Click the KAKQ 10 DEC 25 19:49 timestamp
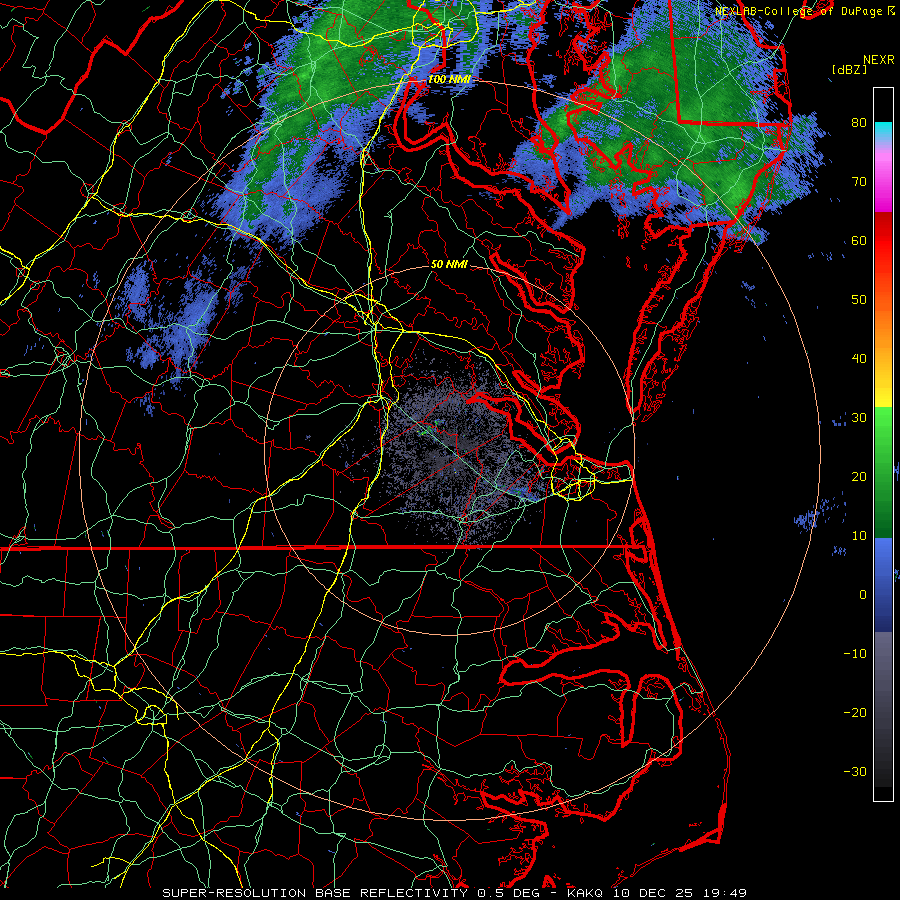This screenshot has width=900, height=900. click(657, 893)
